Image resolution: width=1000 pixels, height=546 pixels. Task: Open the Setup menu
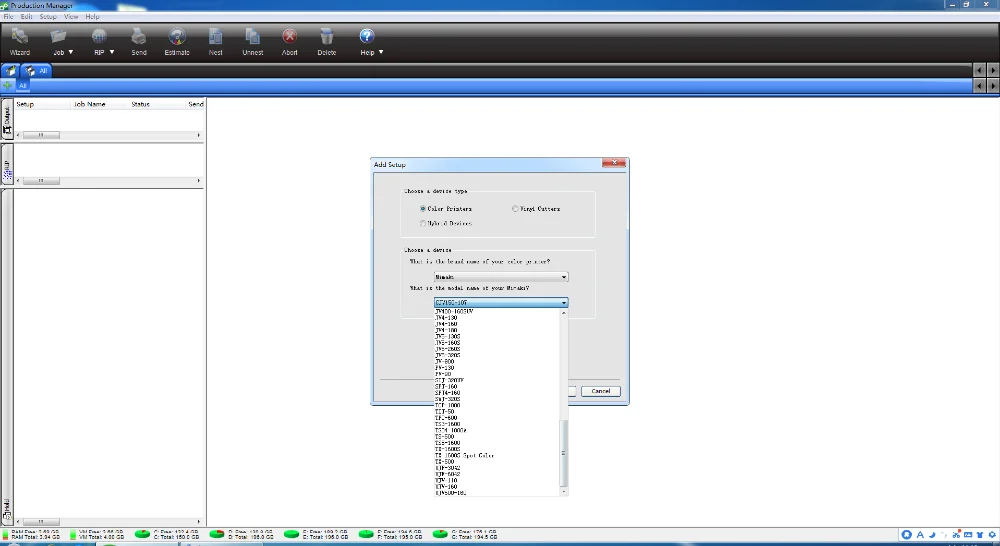(48, 17)
